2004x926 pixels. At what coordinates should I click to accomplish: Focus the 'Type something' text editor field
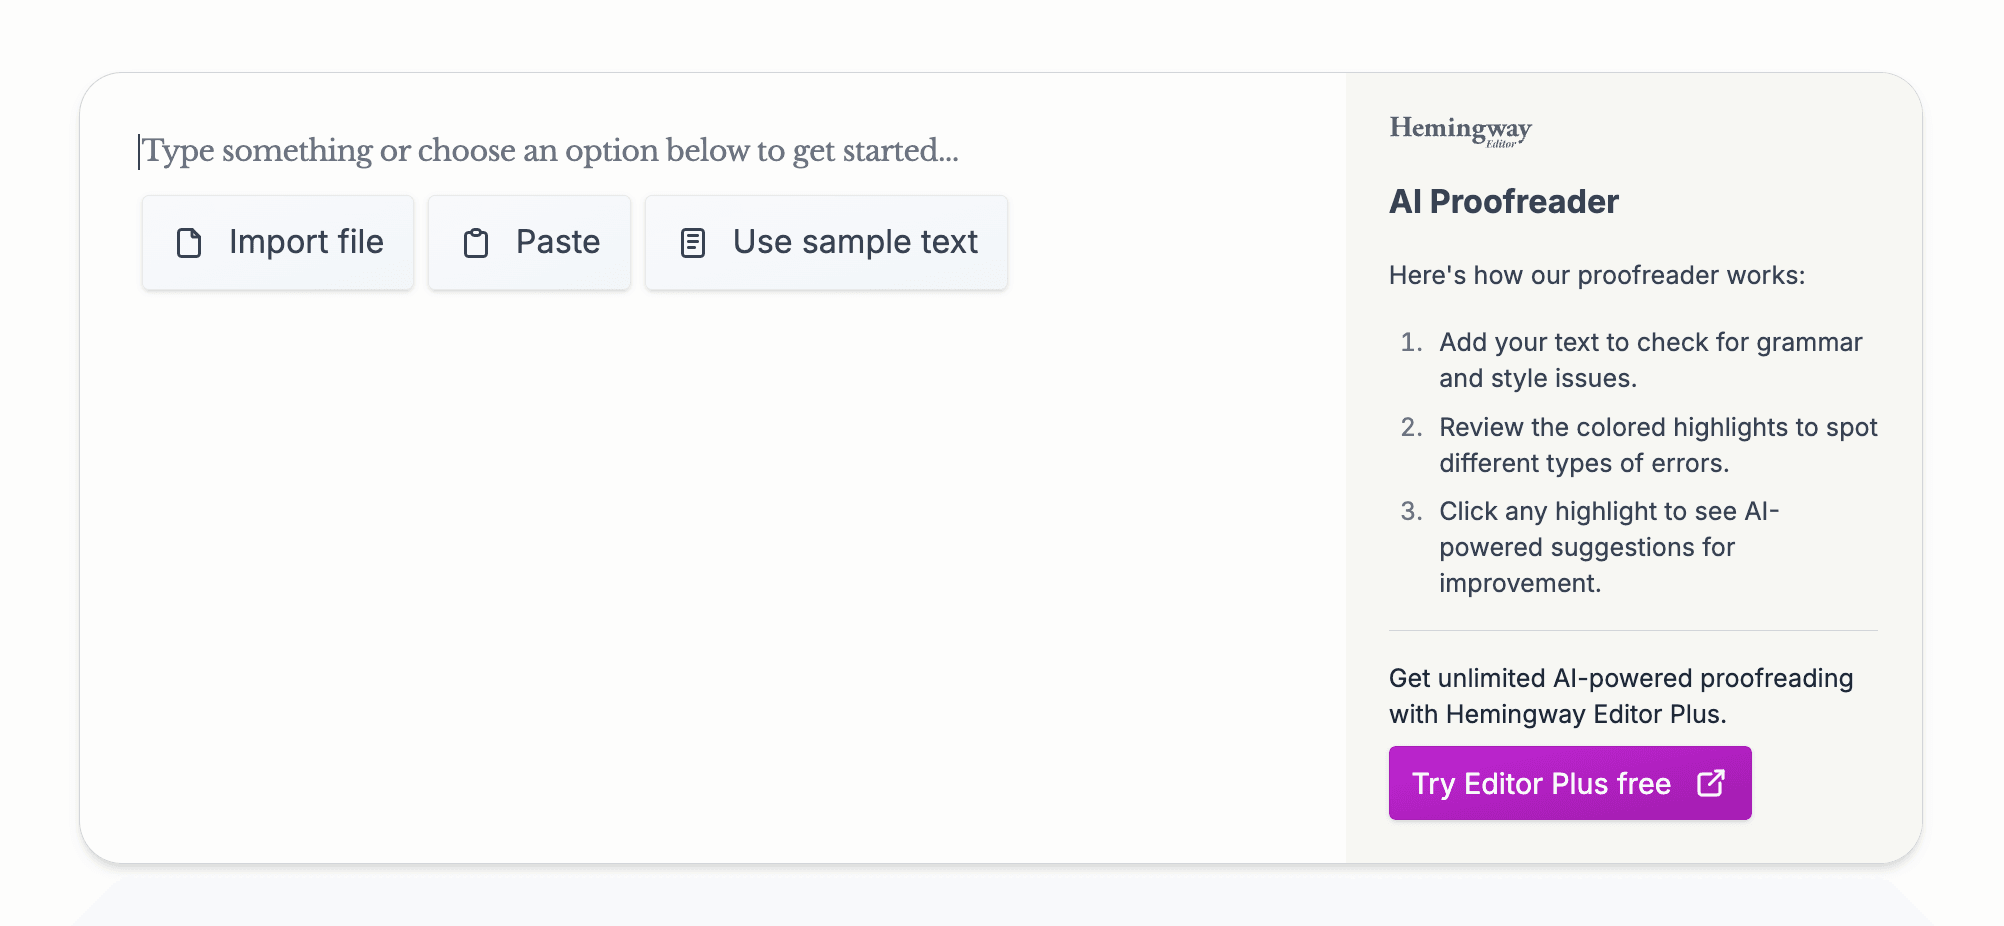click(x=550, y=151)
